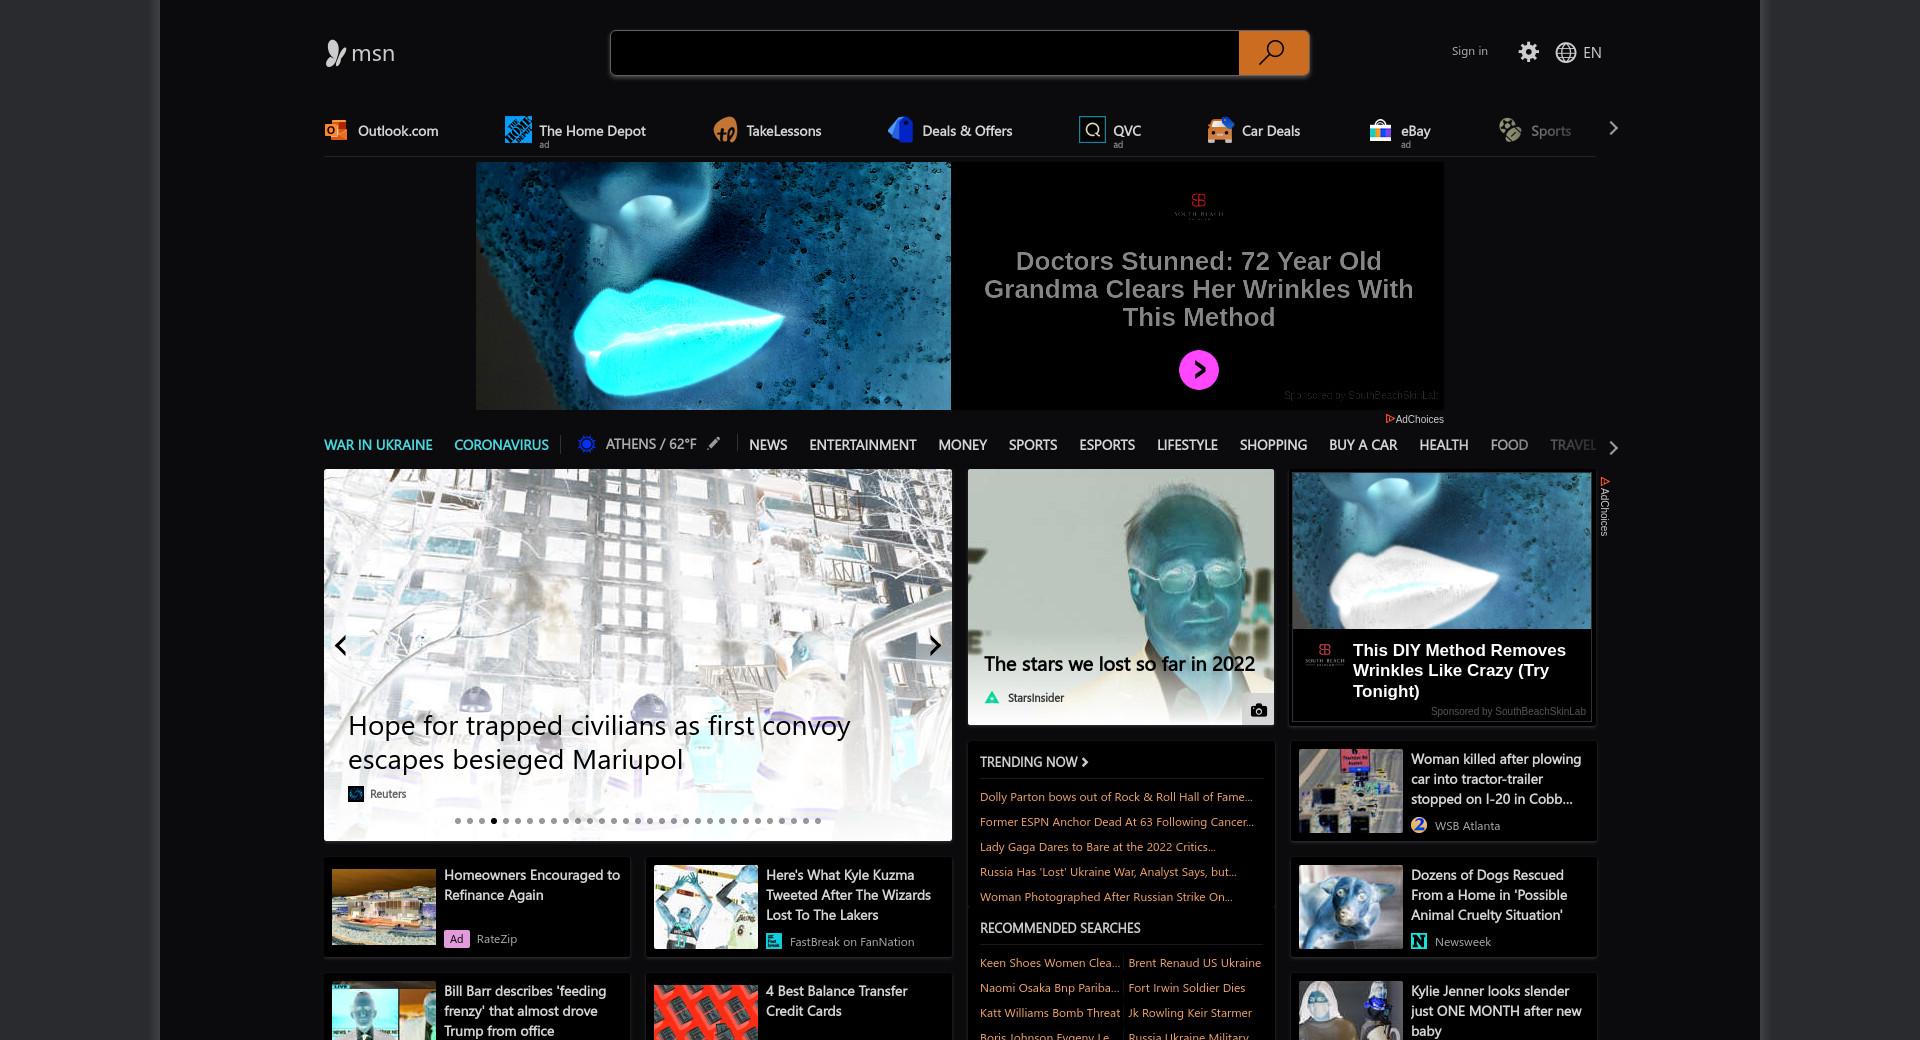1920x1040 pixels.
Task: Open the NEWS category
Action: point(768,445)
